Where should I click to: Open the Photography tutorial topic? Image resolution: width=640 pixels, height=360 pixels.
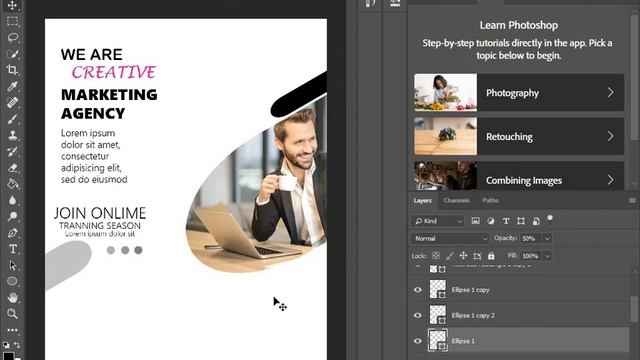(519, 93)
